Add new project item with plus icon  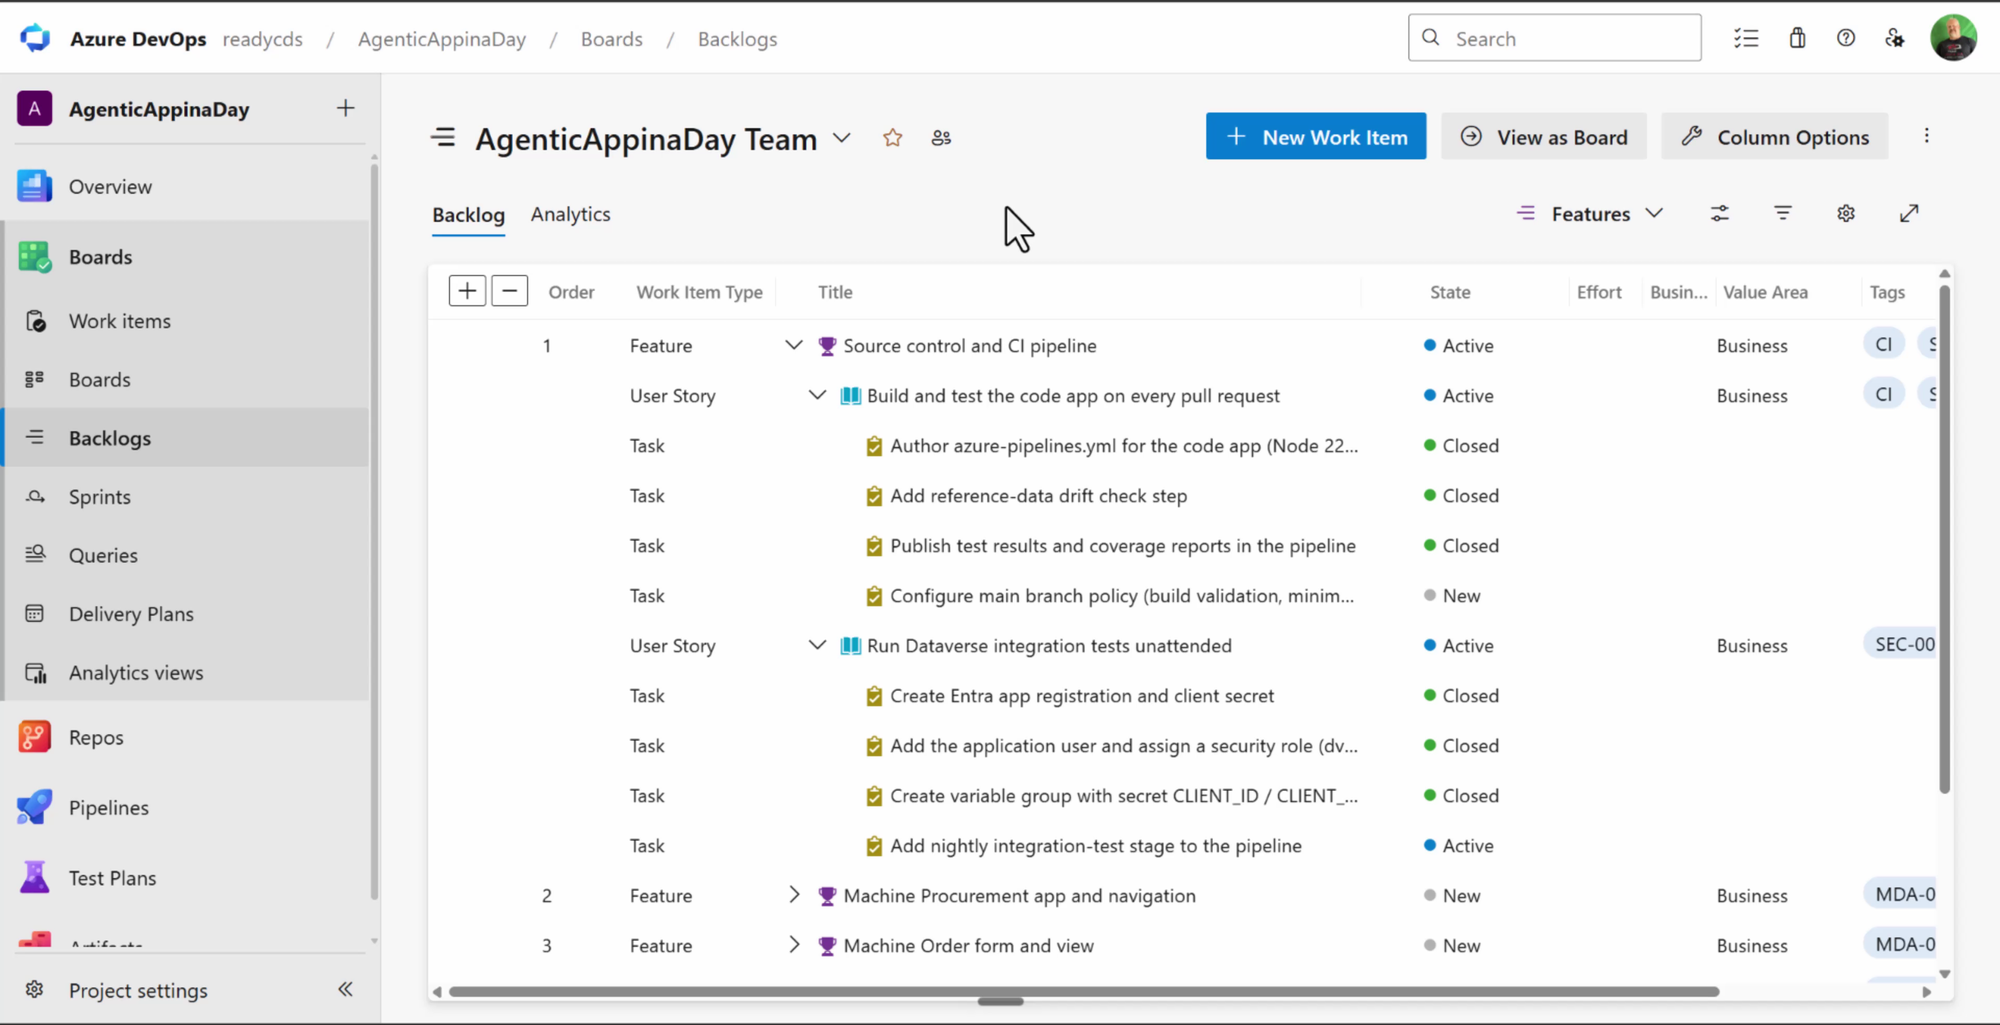(x=345, y=108)
